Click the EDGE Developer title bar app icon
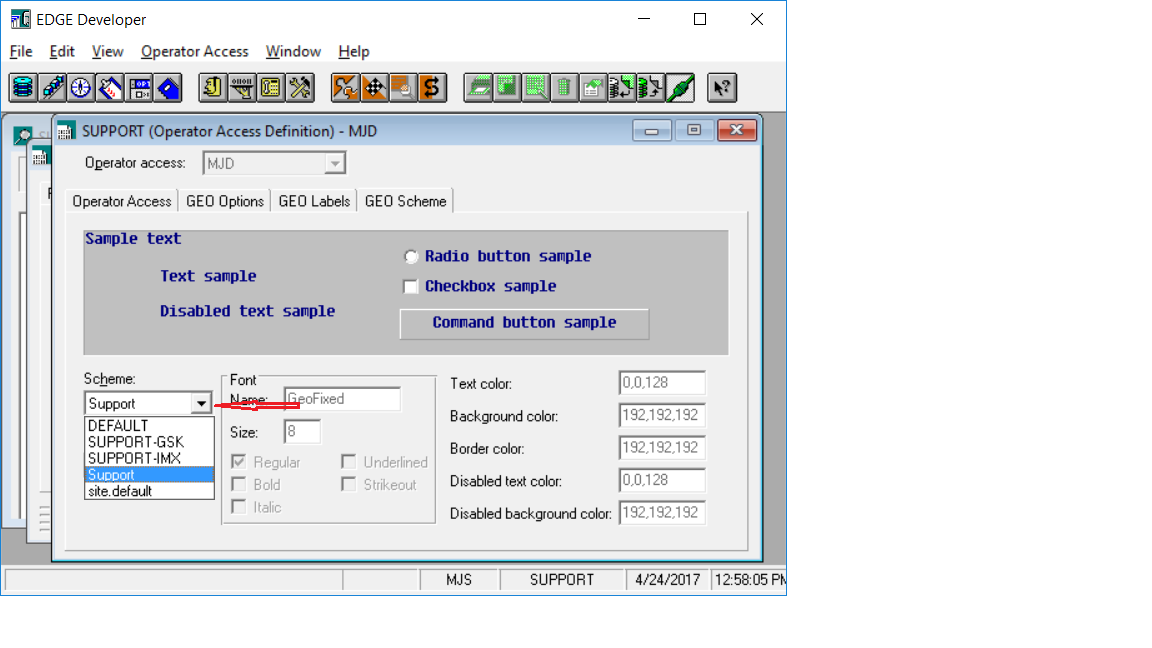This screenshot has height=648, width=1152. click(21, 19)
